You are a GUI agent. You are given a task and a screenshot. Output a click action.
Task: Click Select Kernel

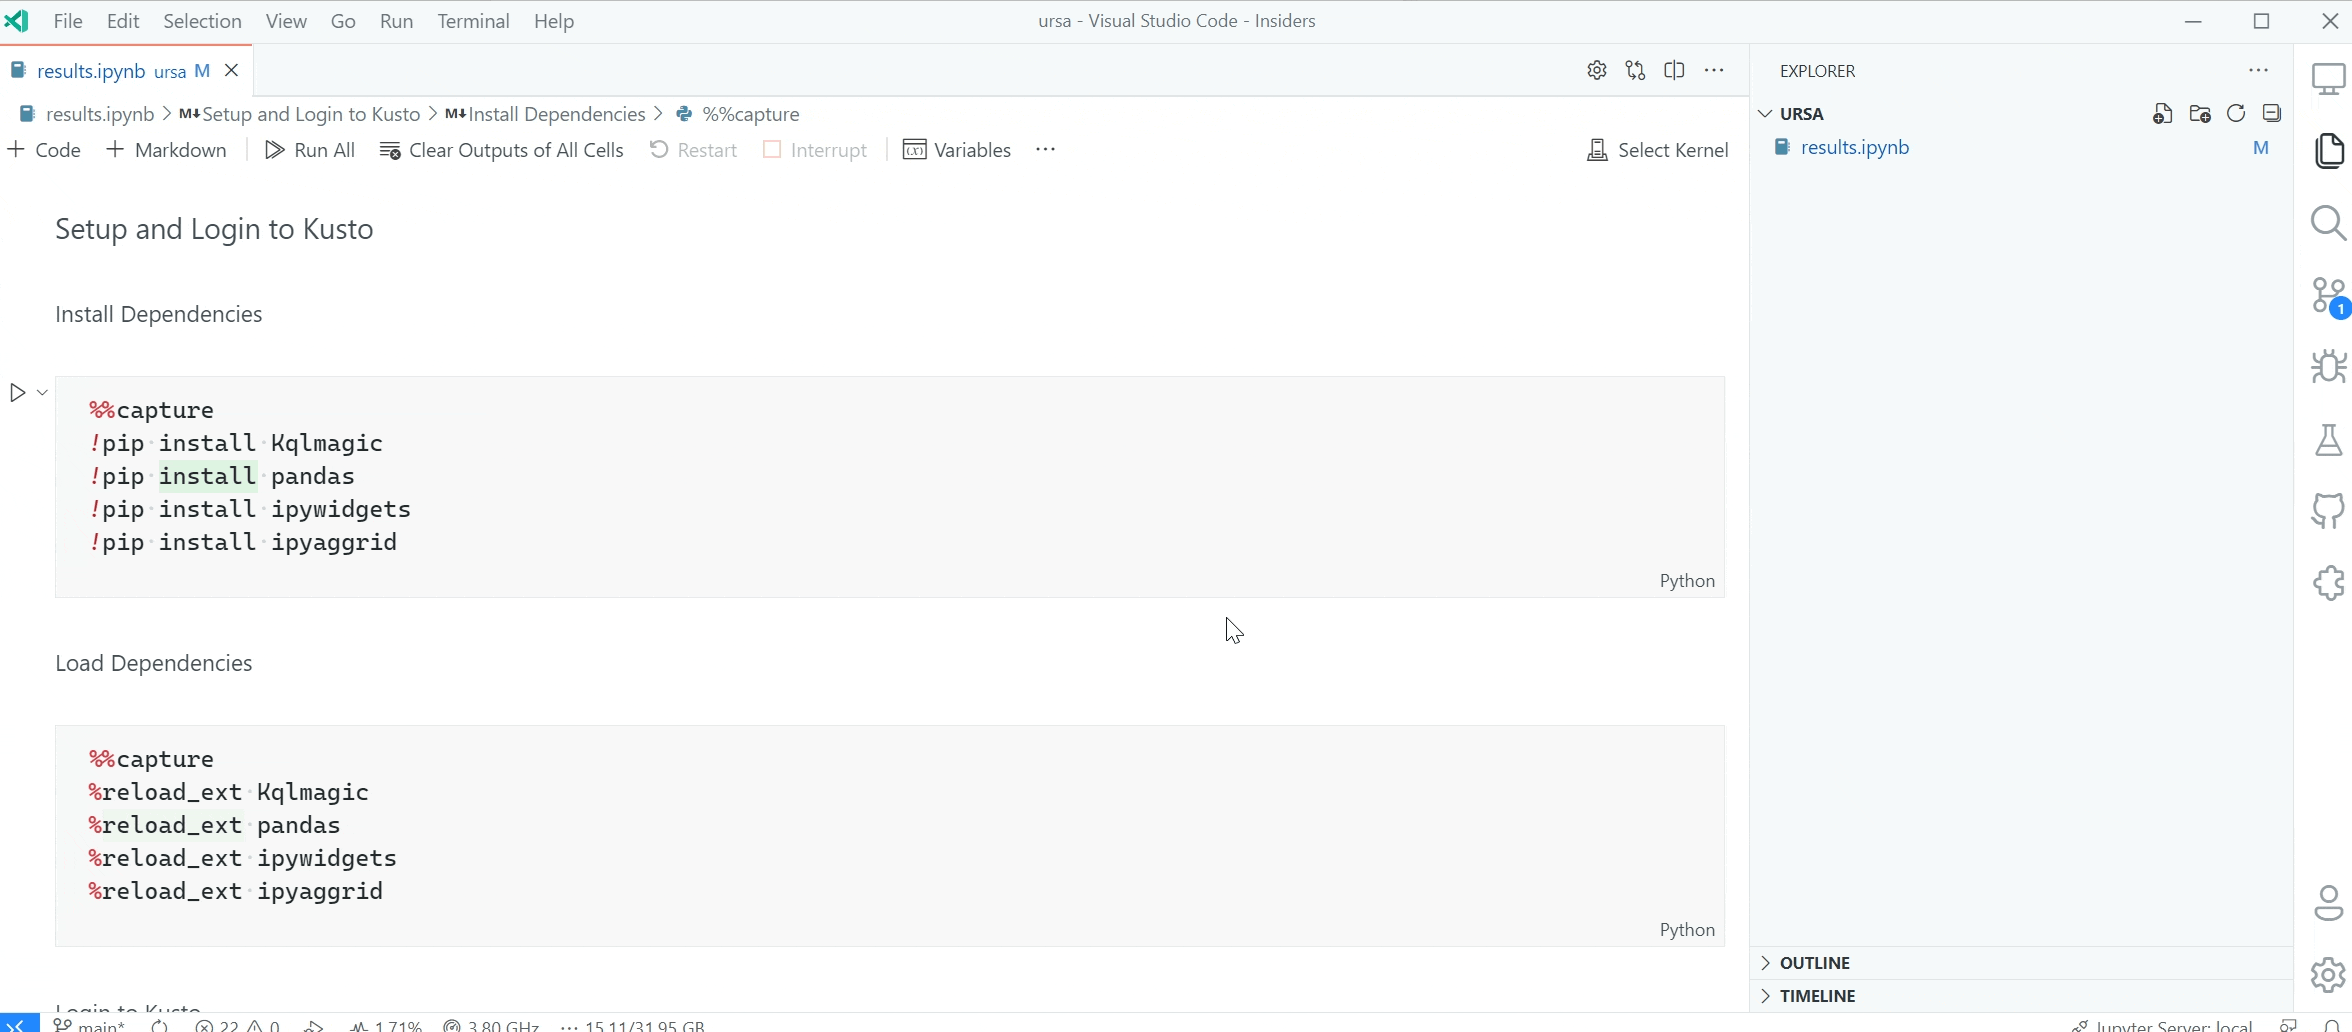tap(1658, 151)
